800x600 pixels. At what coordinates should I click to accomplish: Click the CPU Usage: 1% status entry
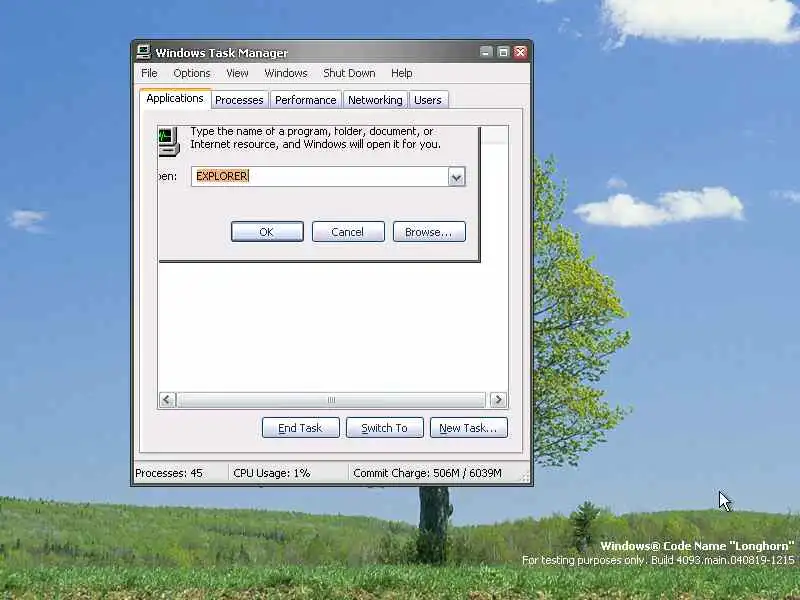[271, 473]
